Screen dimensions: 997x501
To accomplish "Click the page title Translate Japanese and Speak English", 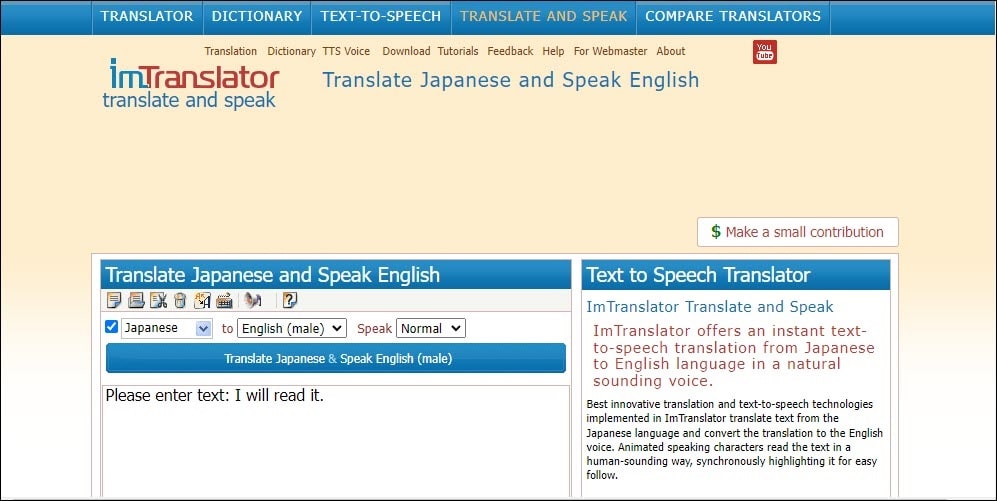I will pyautogui.click(x=511, y=80).
